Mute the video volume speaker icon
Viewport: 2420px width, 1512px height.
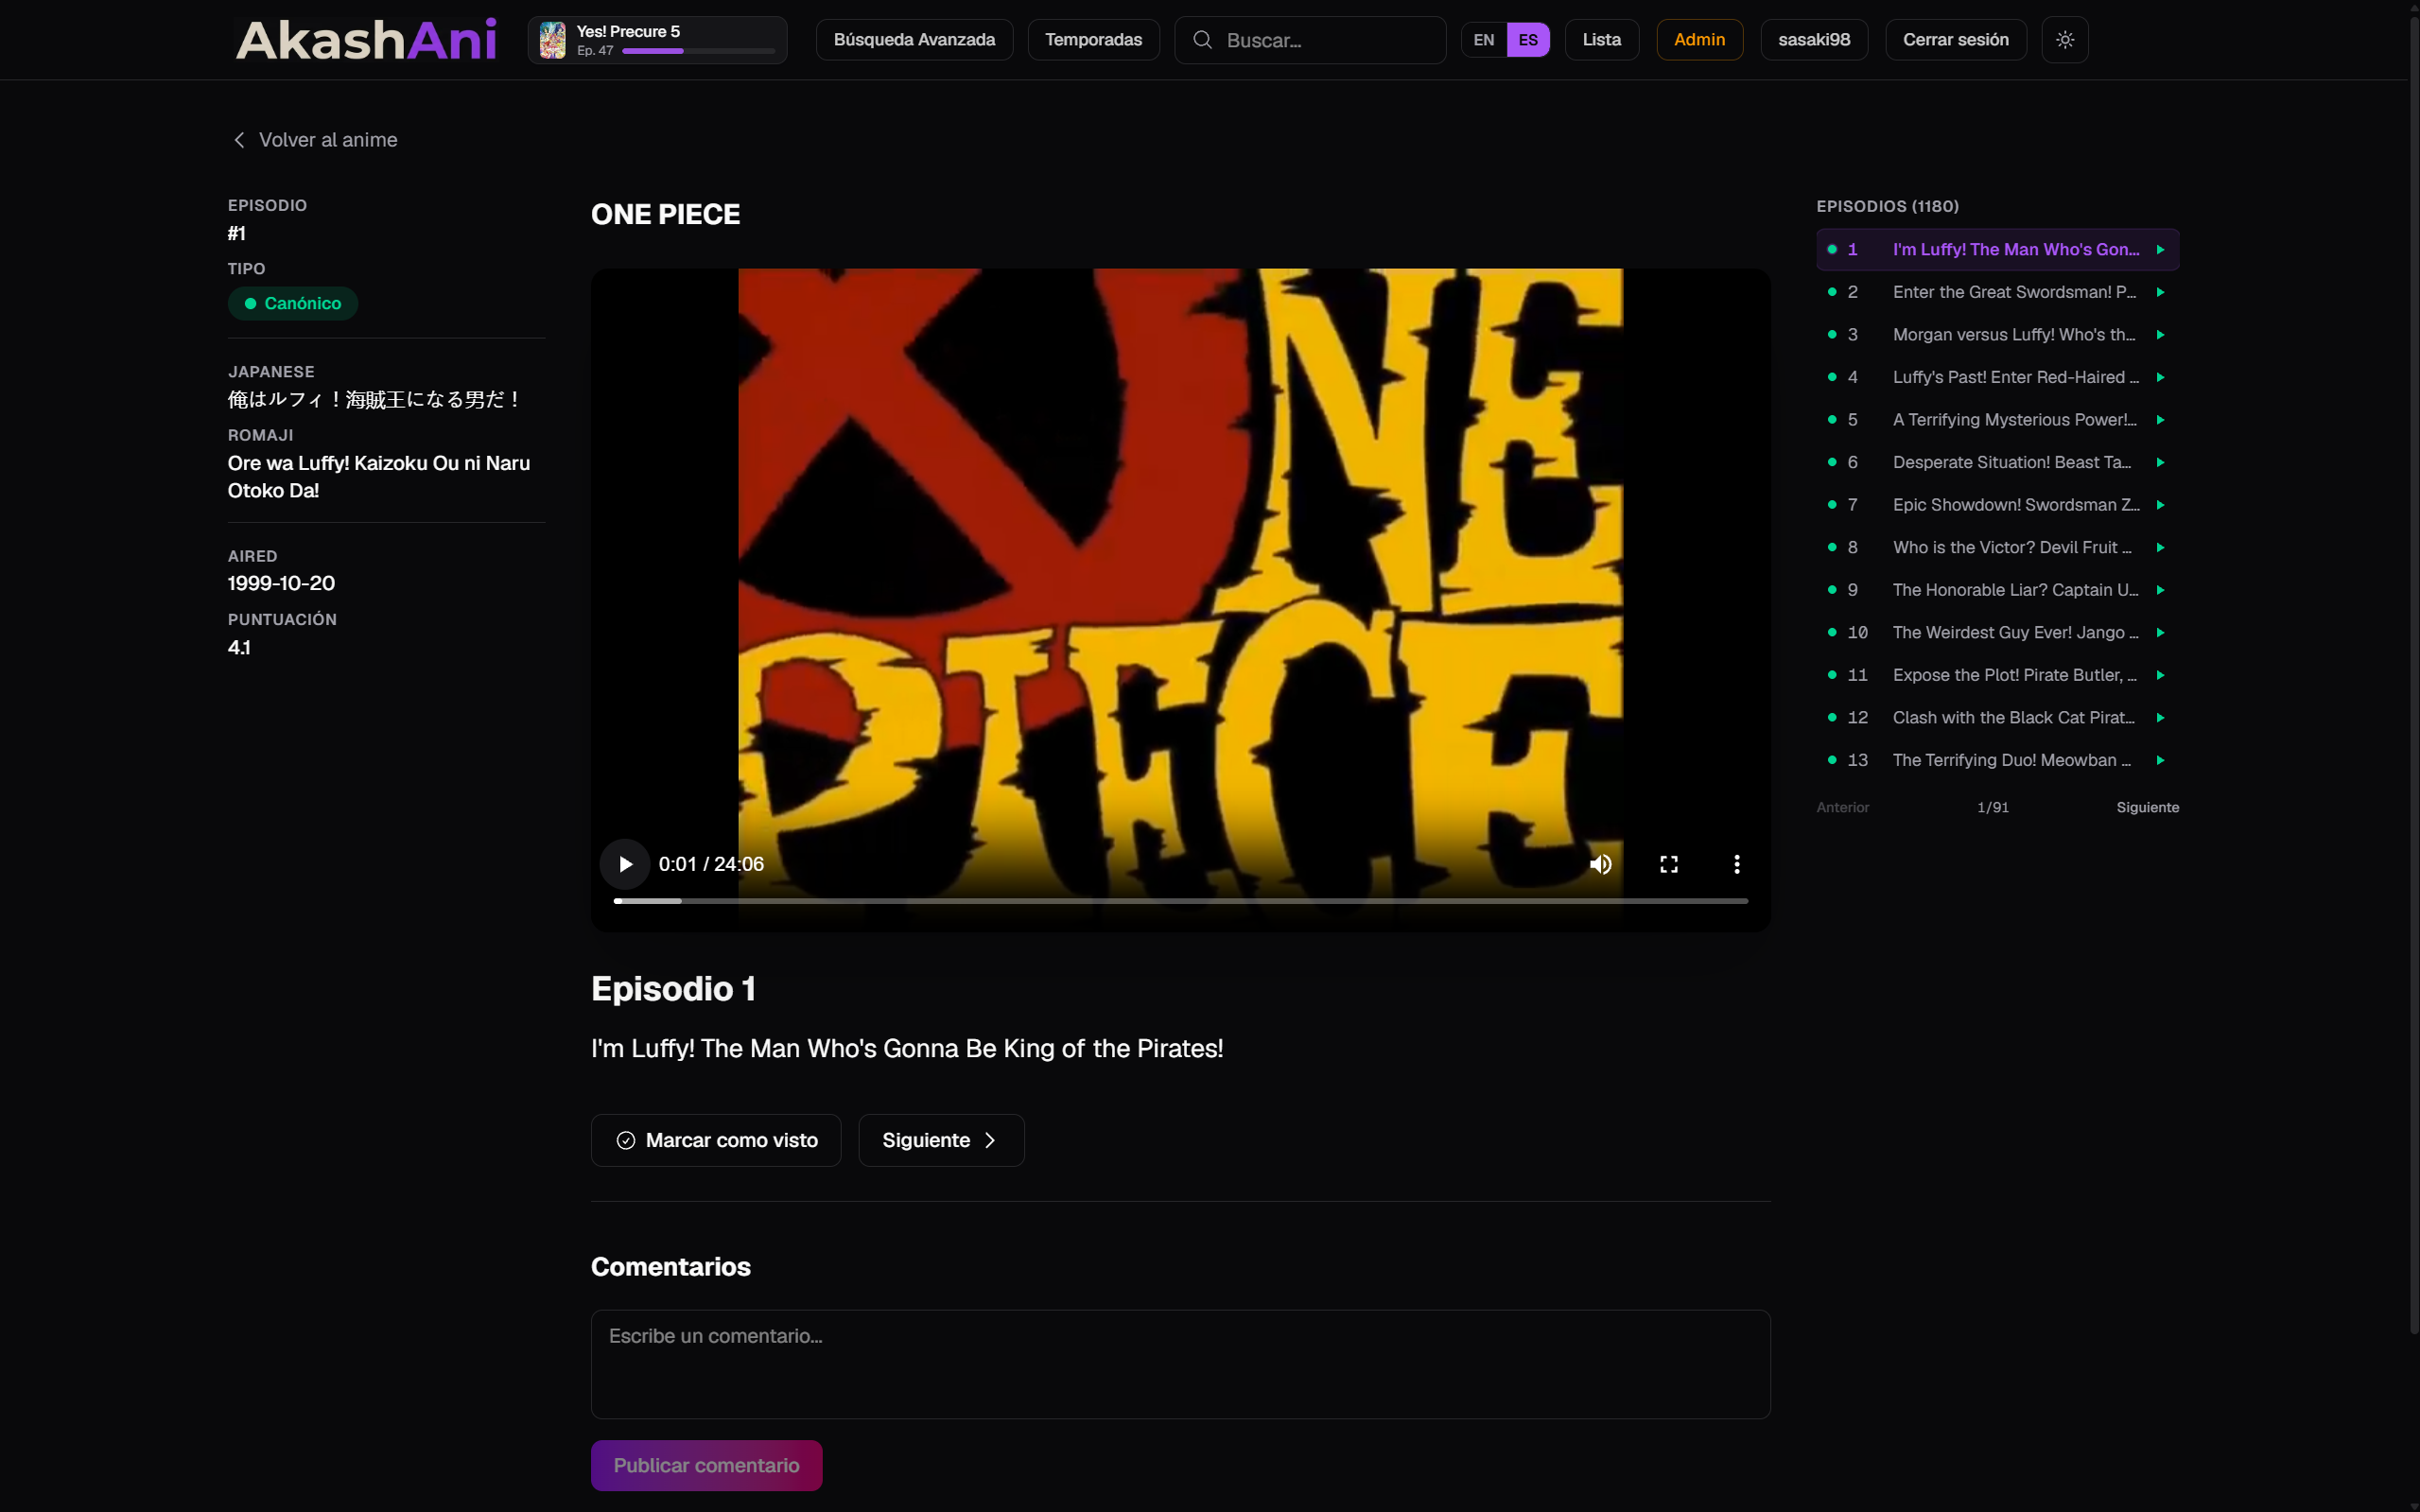[1601, 864]
